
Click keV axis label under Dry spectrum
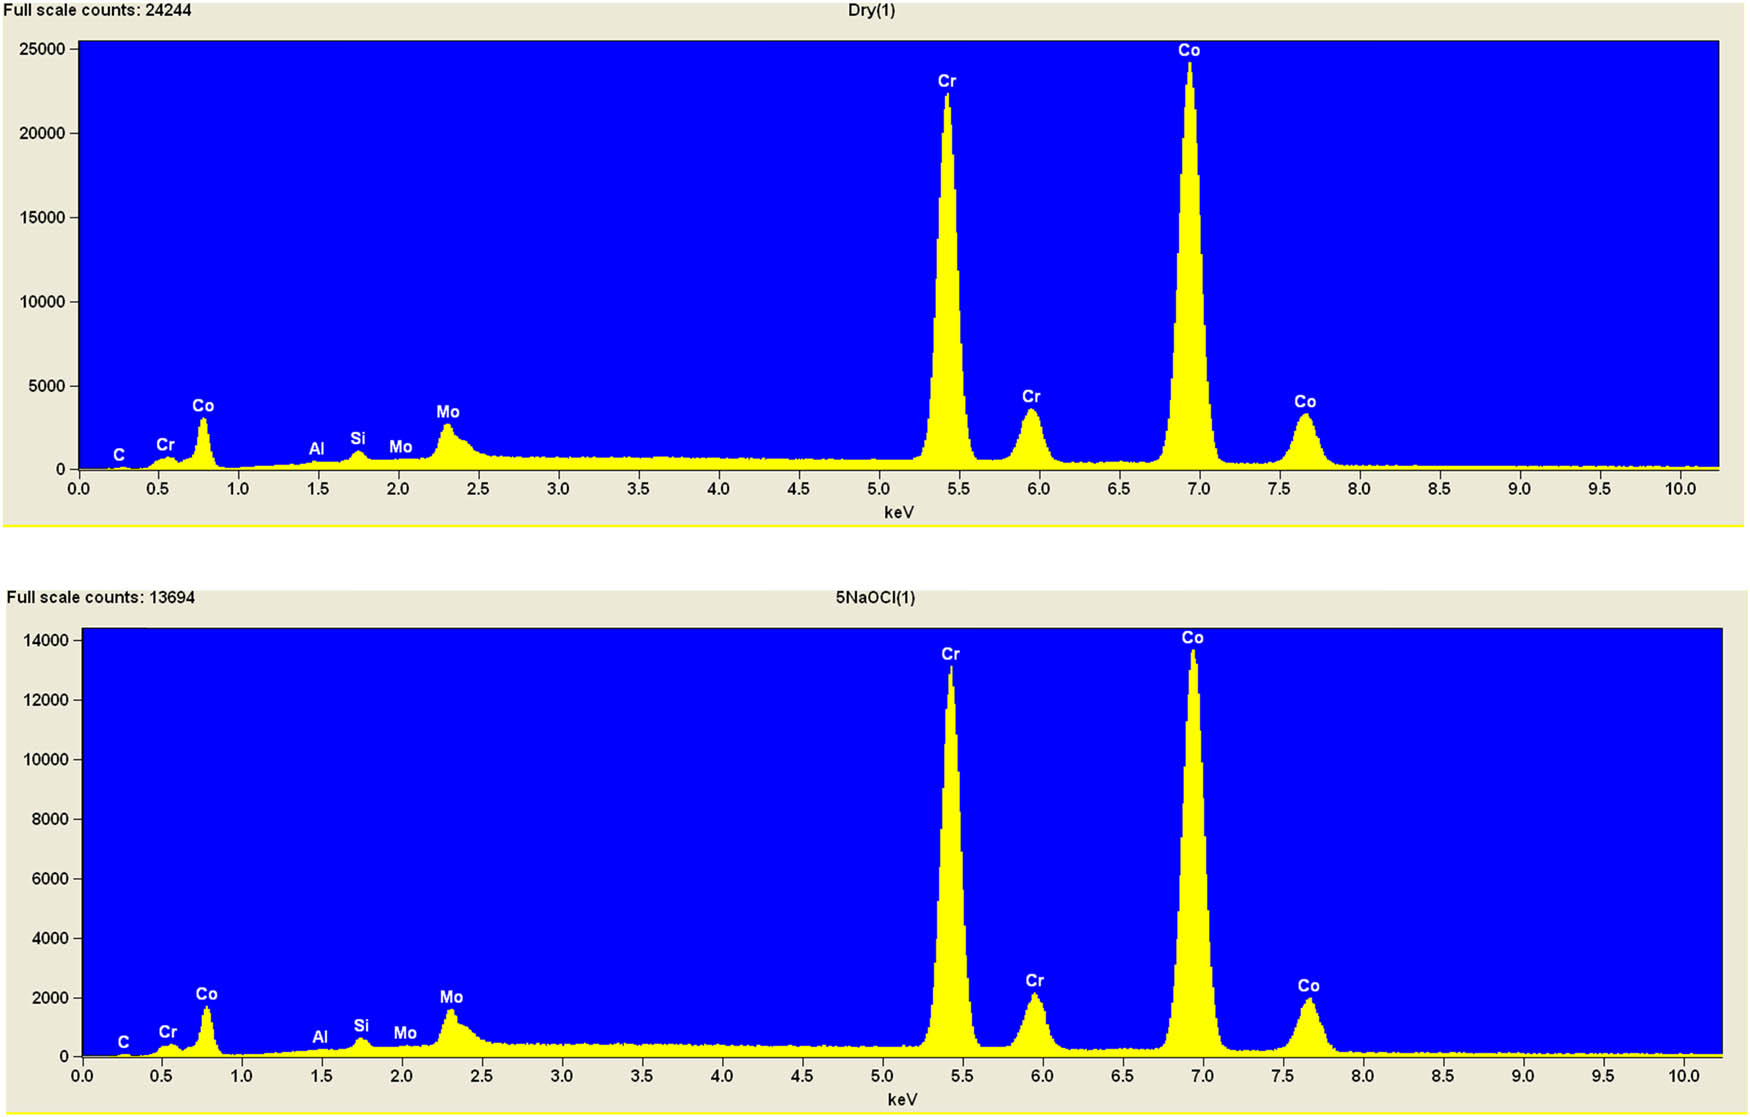point(899,512)
